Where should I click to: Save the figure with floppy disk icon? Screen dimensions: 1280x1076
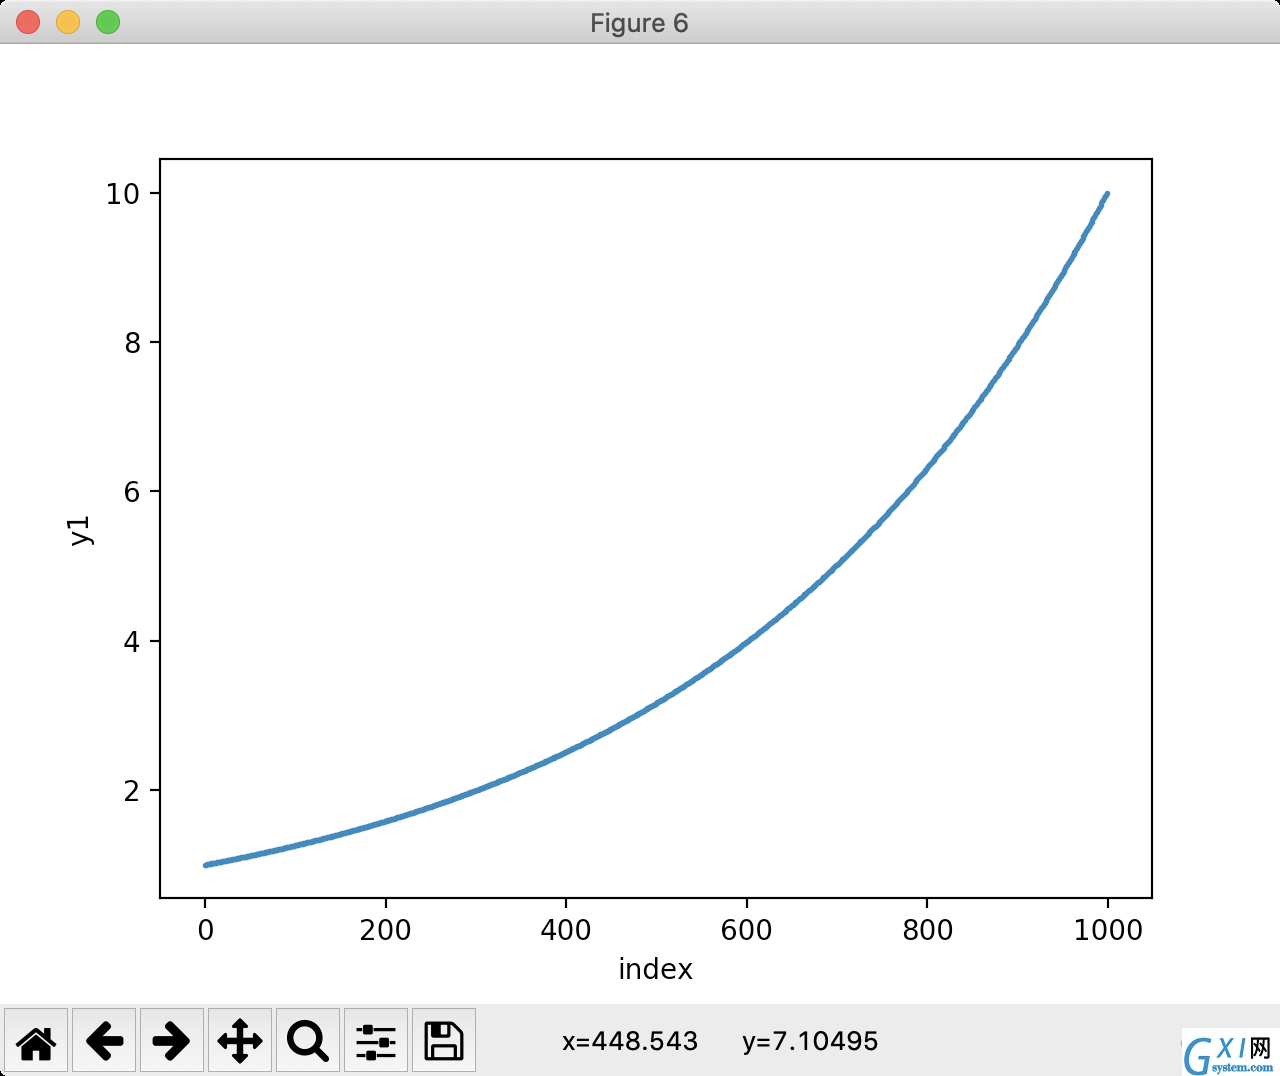tap(444, 1041)
